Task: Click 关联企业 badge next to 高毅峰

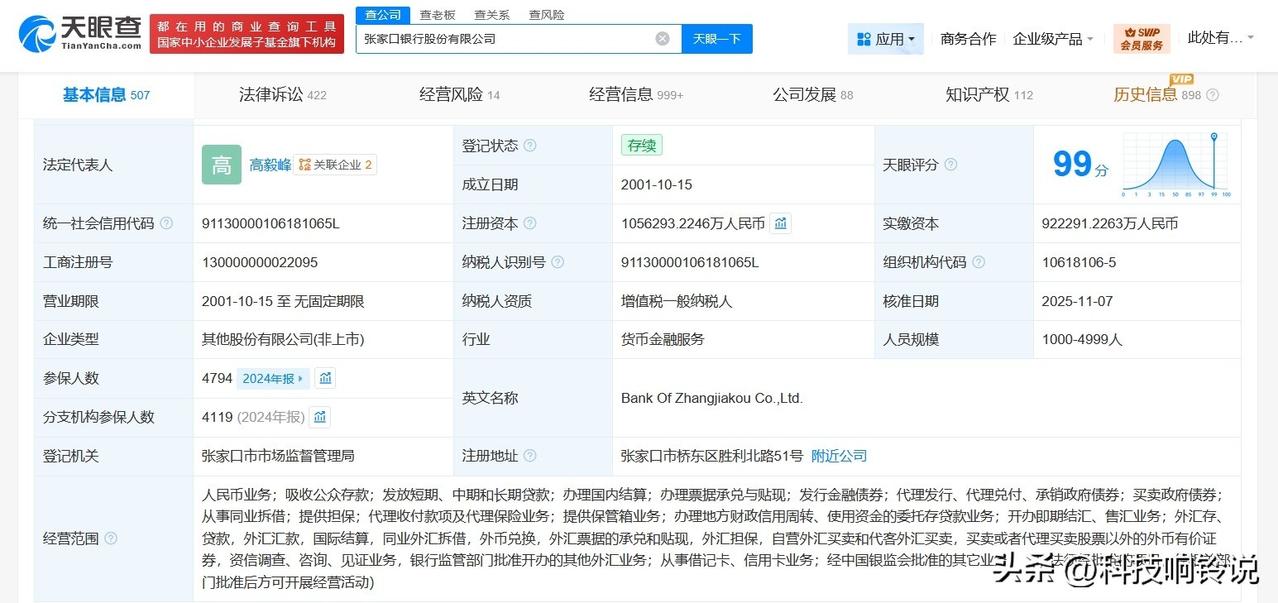Action: pos(338,165)
